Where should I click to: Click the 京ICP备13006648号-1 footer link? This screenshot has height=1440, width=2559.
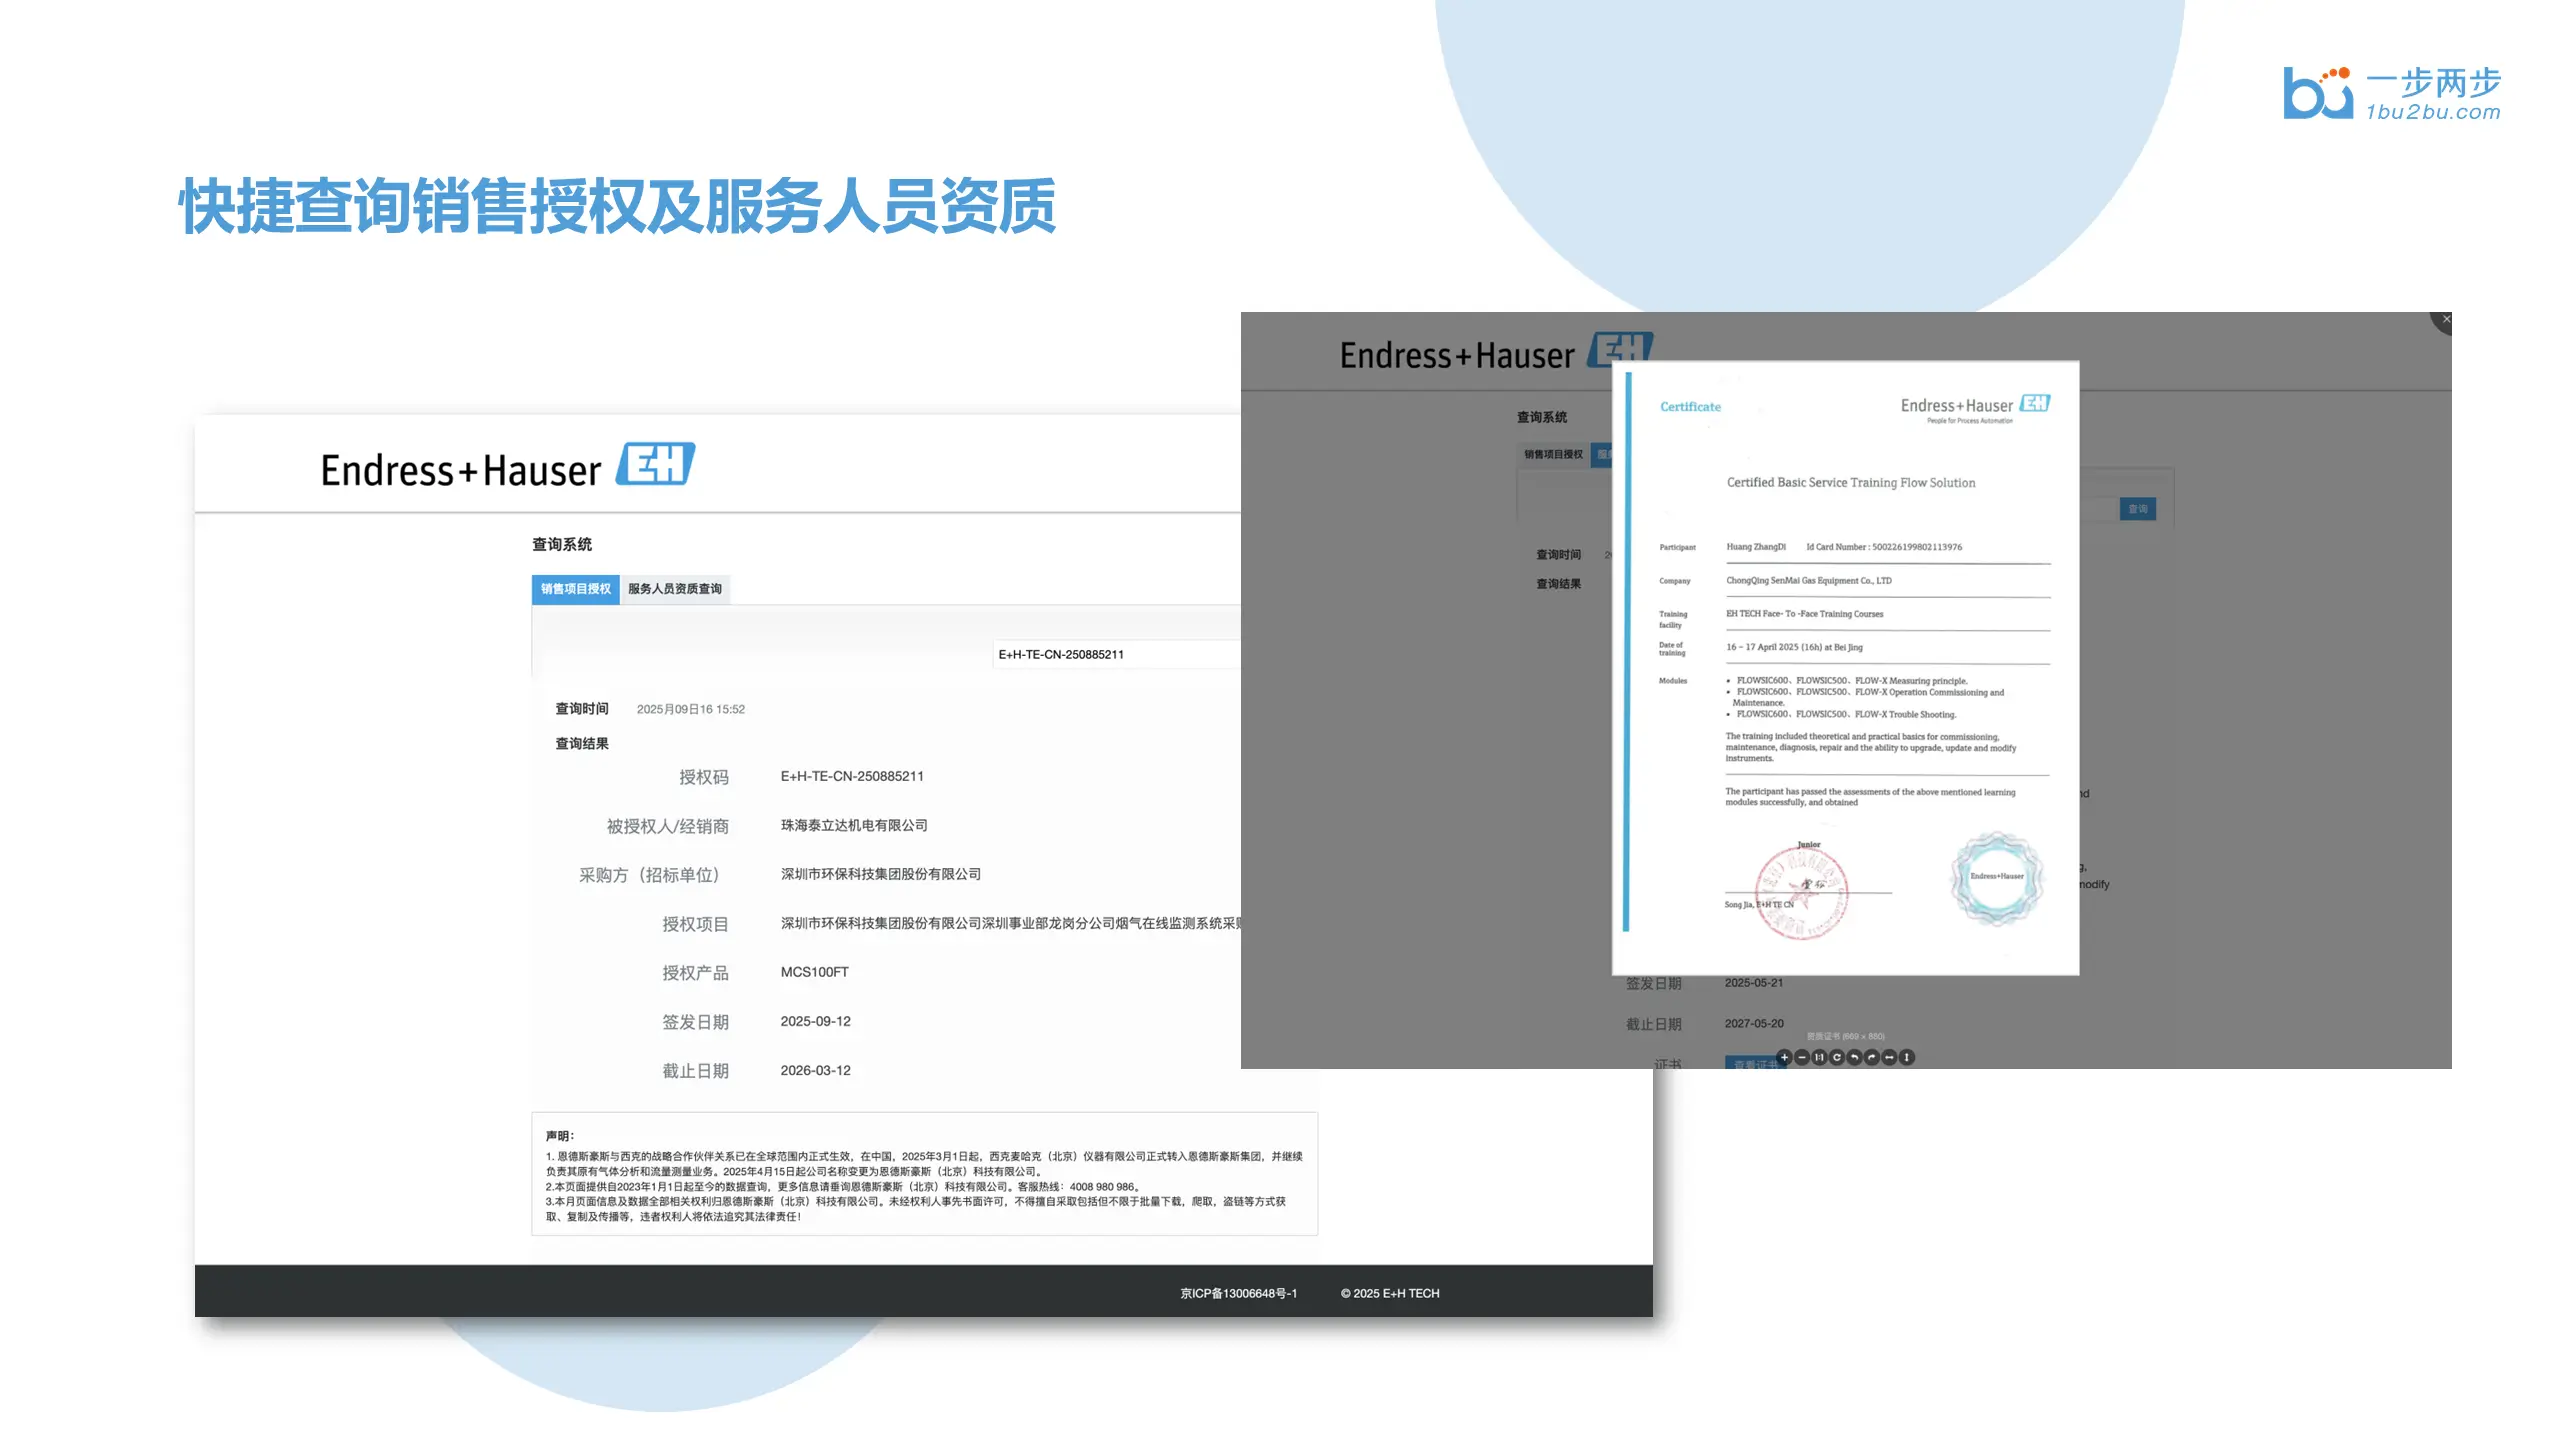[1238, 1293]
